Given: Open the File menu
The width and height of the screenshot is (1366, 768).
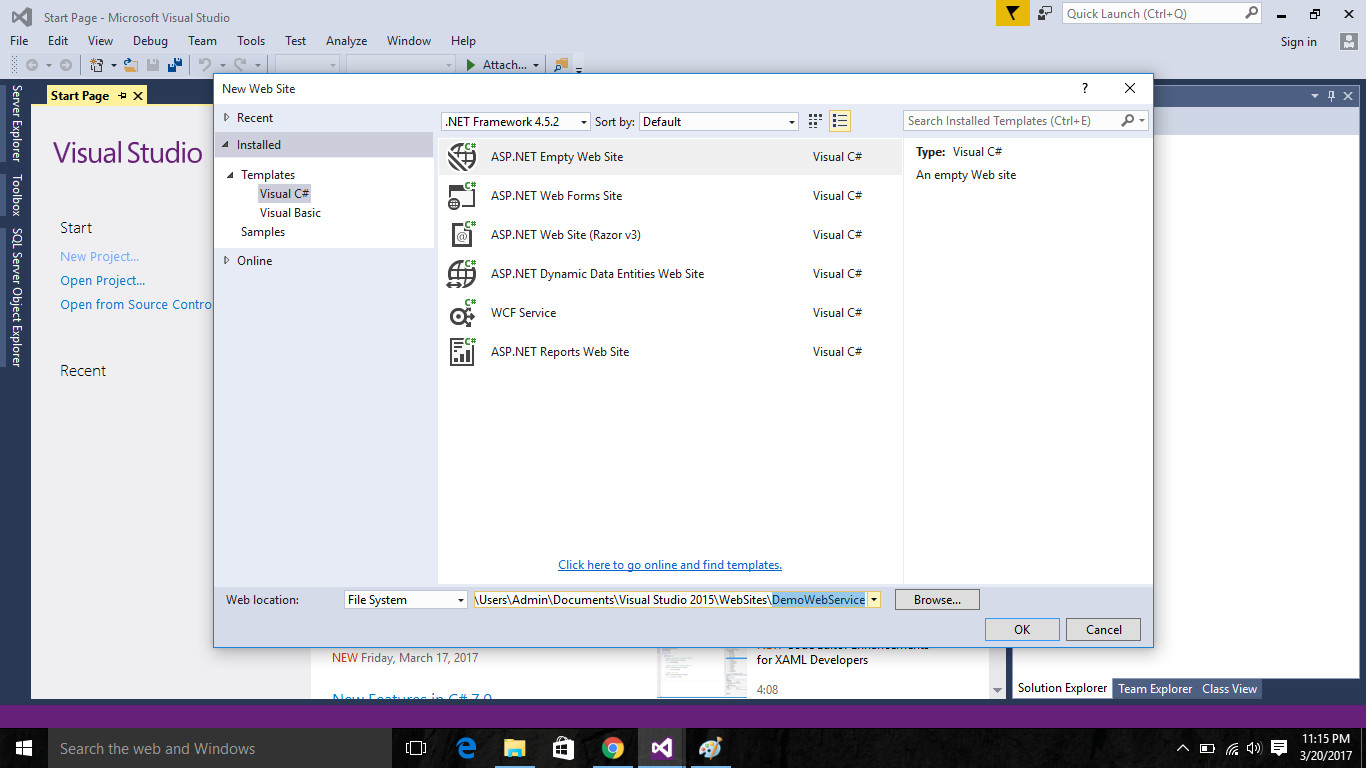Looking at the screenshot, I should tap(19, 41).
